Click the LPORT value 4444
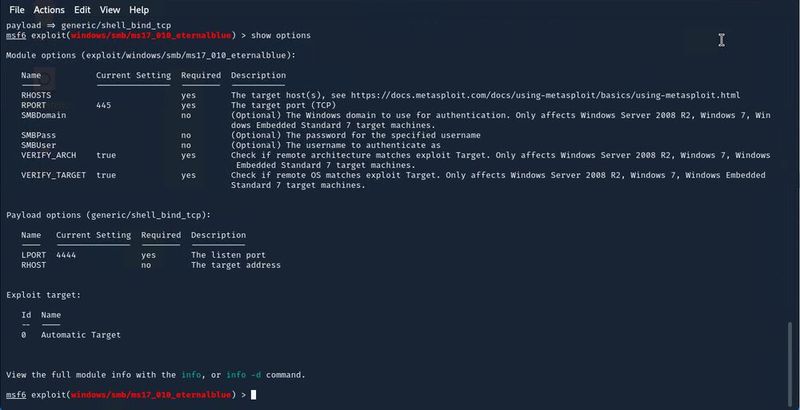The width and height of the screenshot is (800, 410). [66, 255]
